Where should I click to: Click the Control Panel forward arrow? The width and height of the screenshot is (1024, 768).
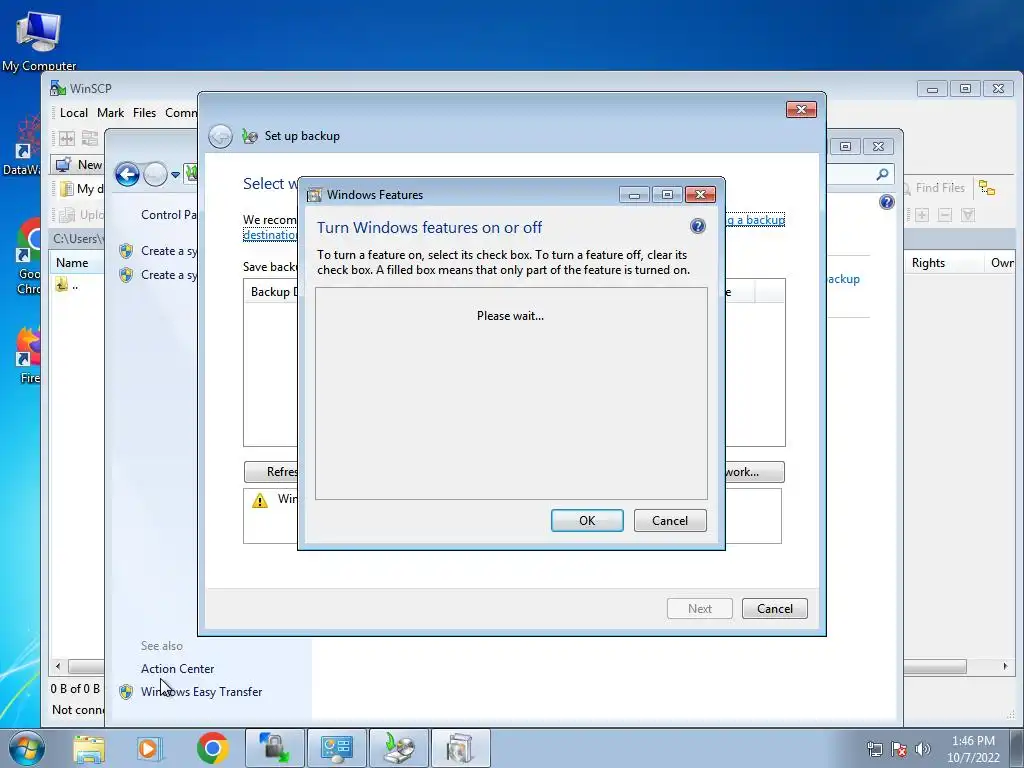point(155,174)
